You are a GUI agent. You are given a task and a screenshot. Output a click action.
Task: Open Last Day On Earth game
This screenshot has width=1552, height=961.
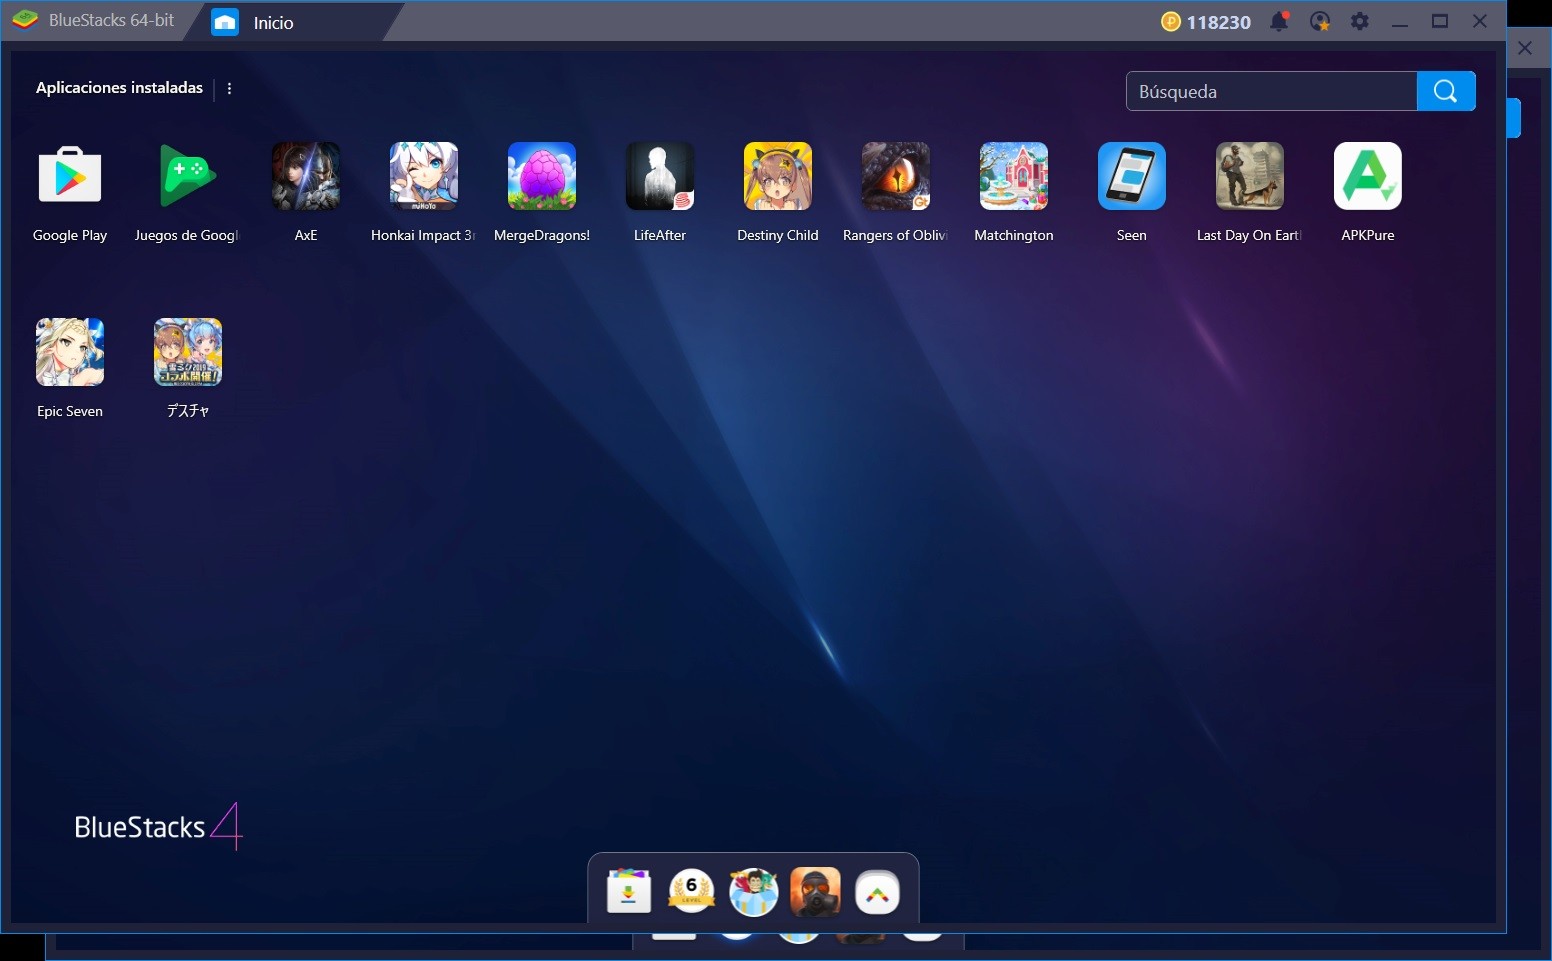[x=1250, y=176]
